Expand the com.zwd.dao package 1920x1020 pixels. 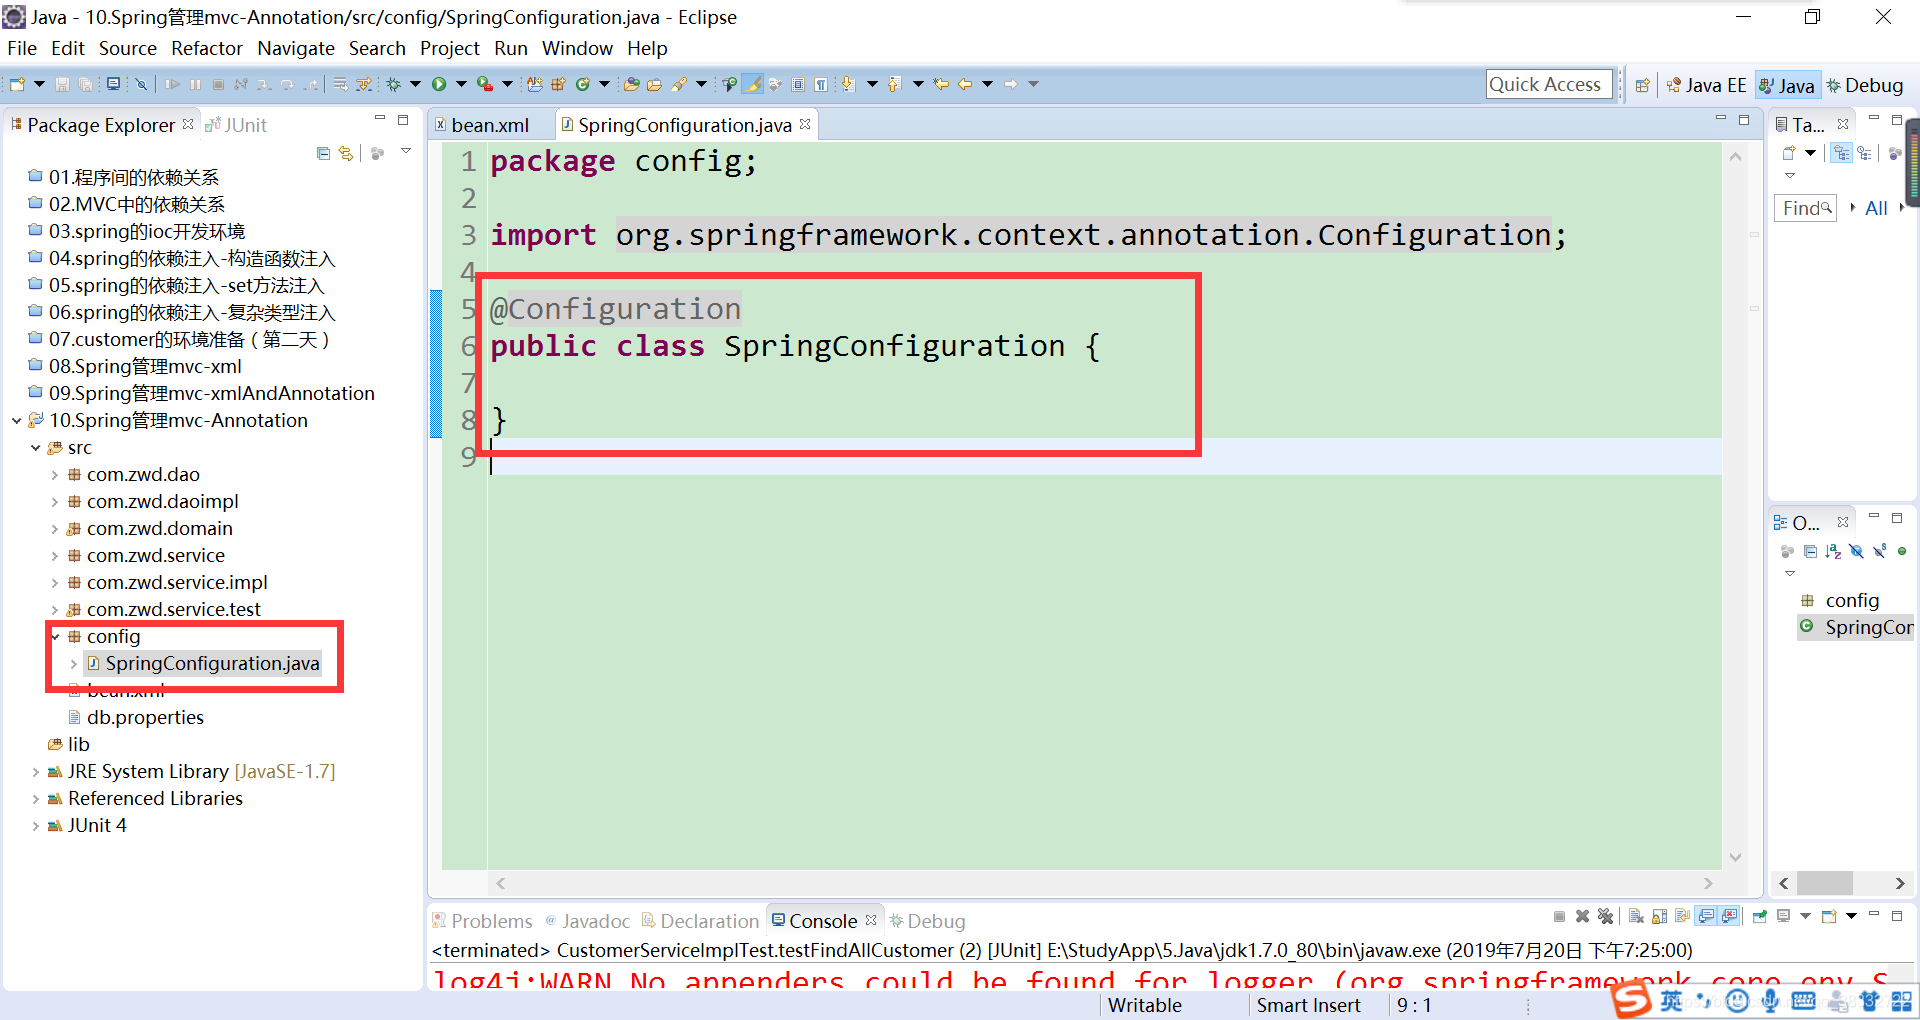click(x=54, y=475)
